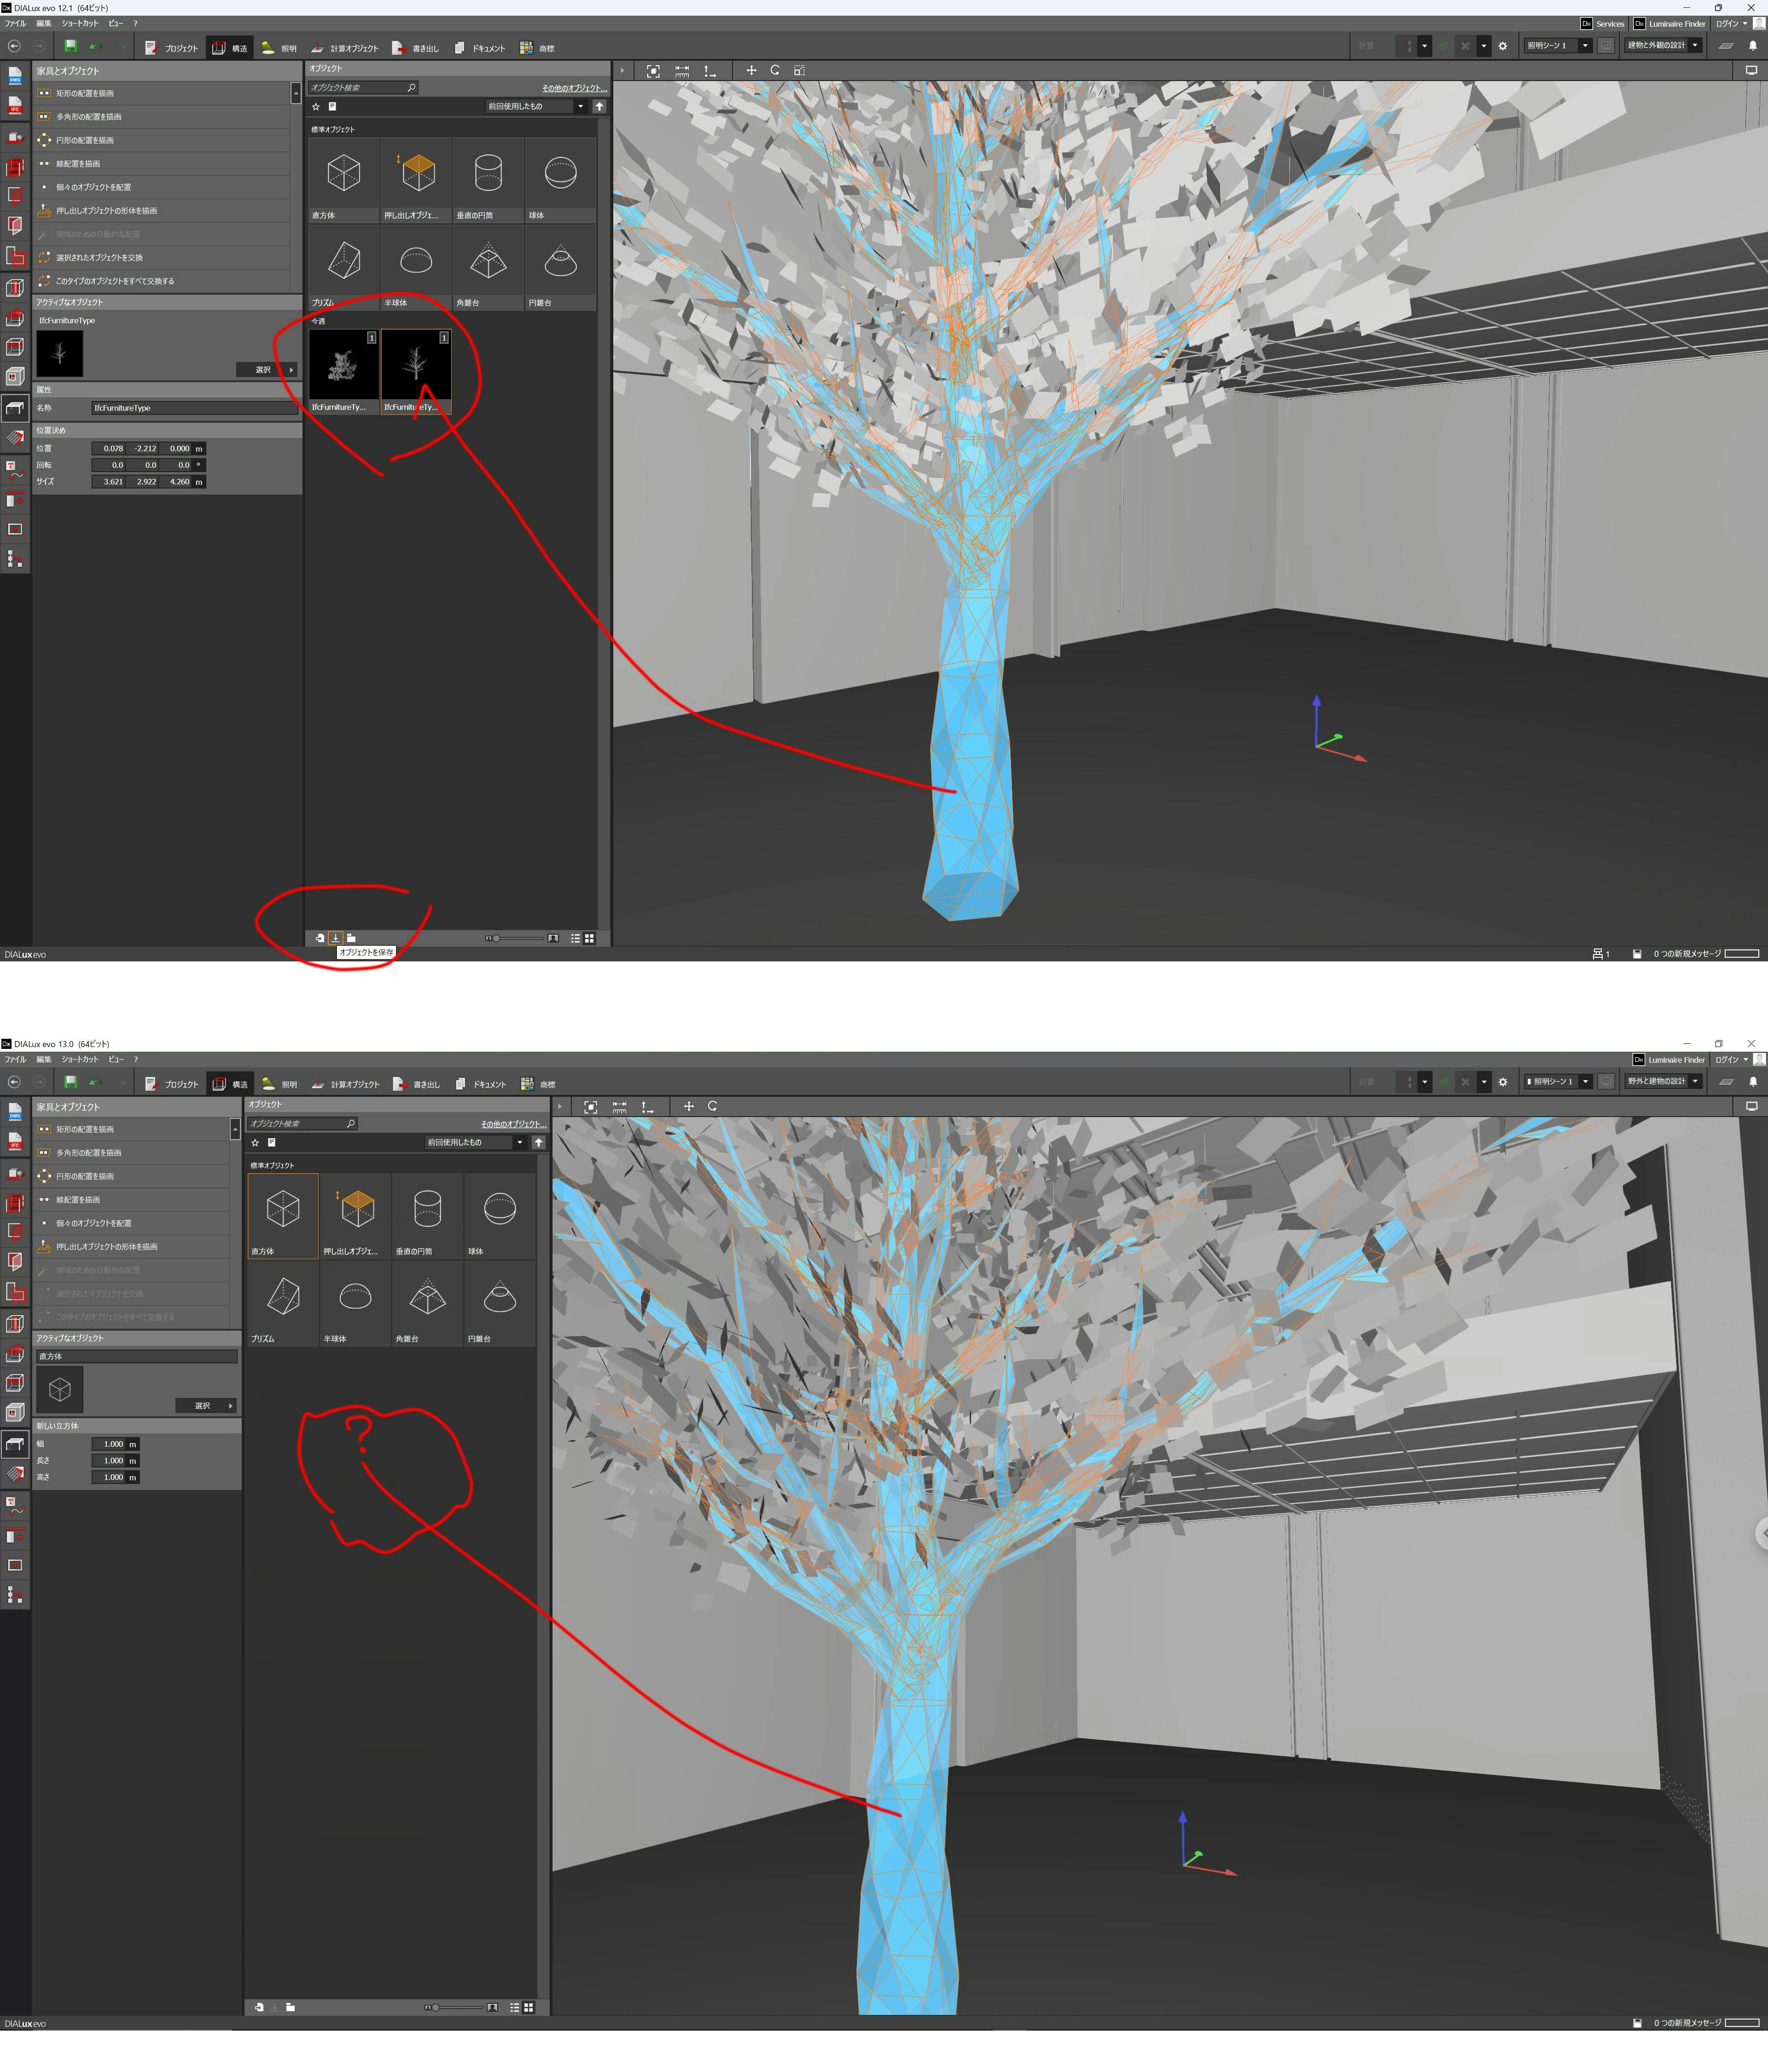
Task: Switch to list view in the upper object panel footer
Action: tap(575, 938)
